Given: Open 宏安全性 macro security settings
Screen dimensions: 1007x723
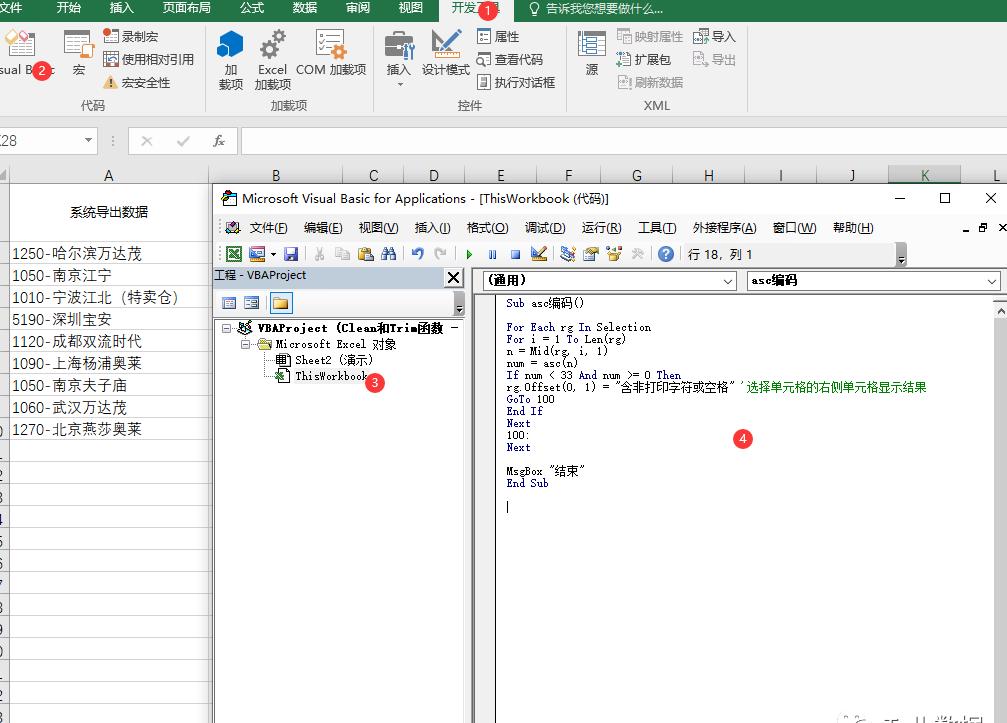Looking at the screenshot, I should [137, 83].
